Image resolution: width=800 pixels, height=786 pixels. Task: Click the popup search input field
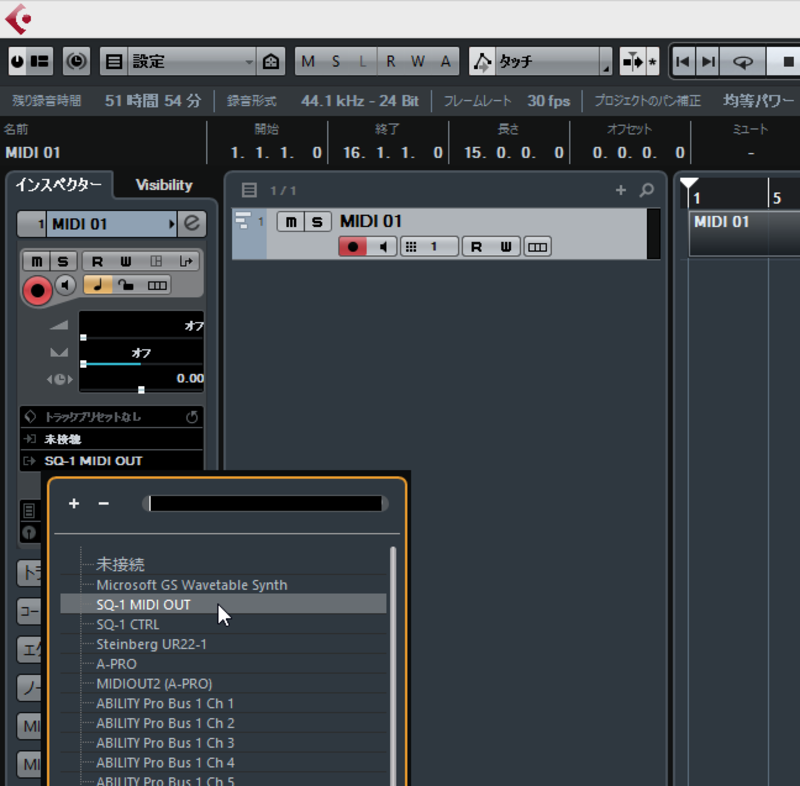pos(265,503)
